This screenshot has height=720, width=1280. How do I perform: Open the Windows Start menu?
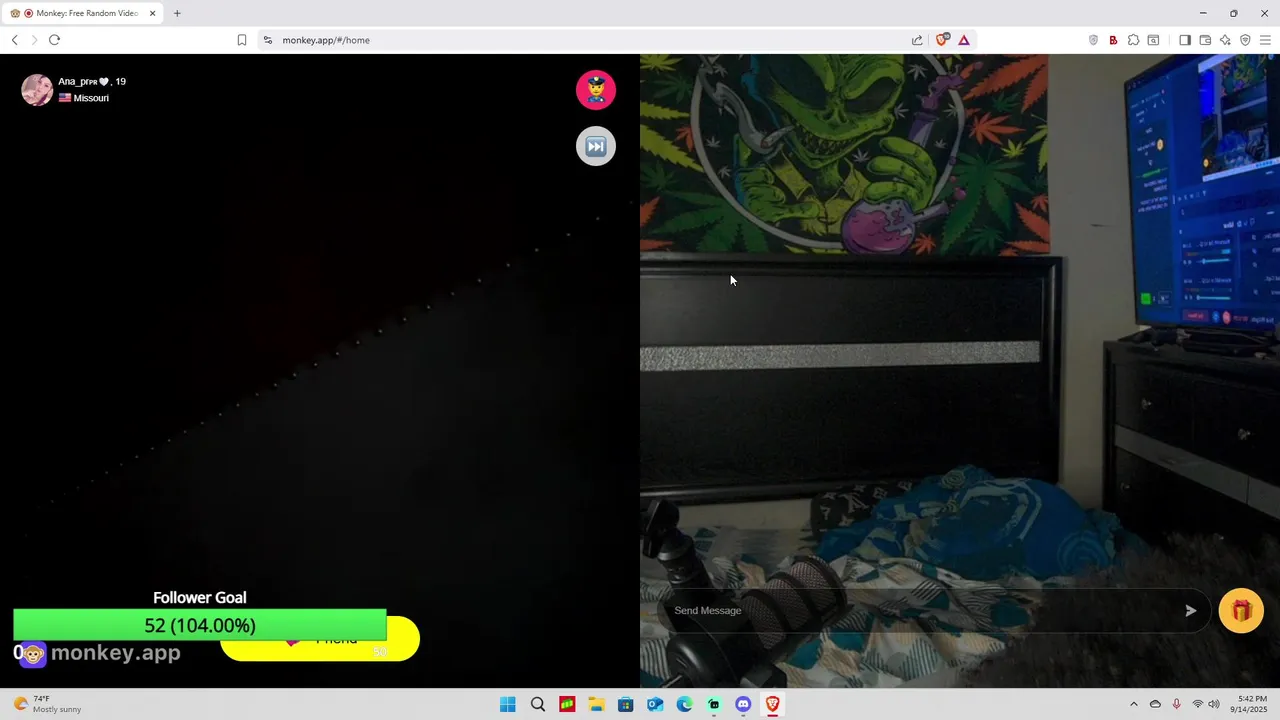point(508,704)
